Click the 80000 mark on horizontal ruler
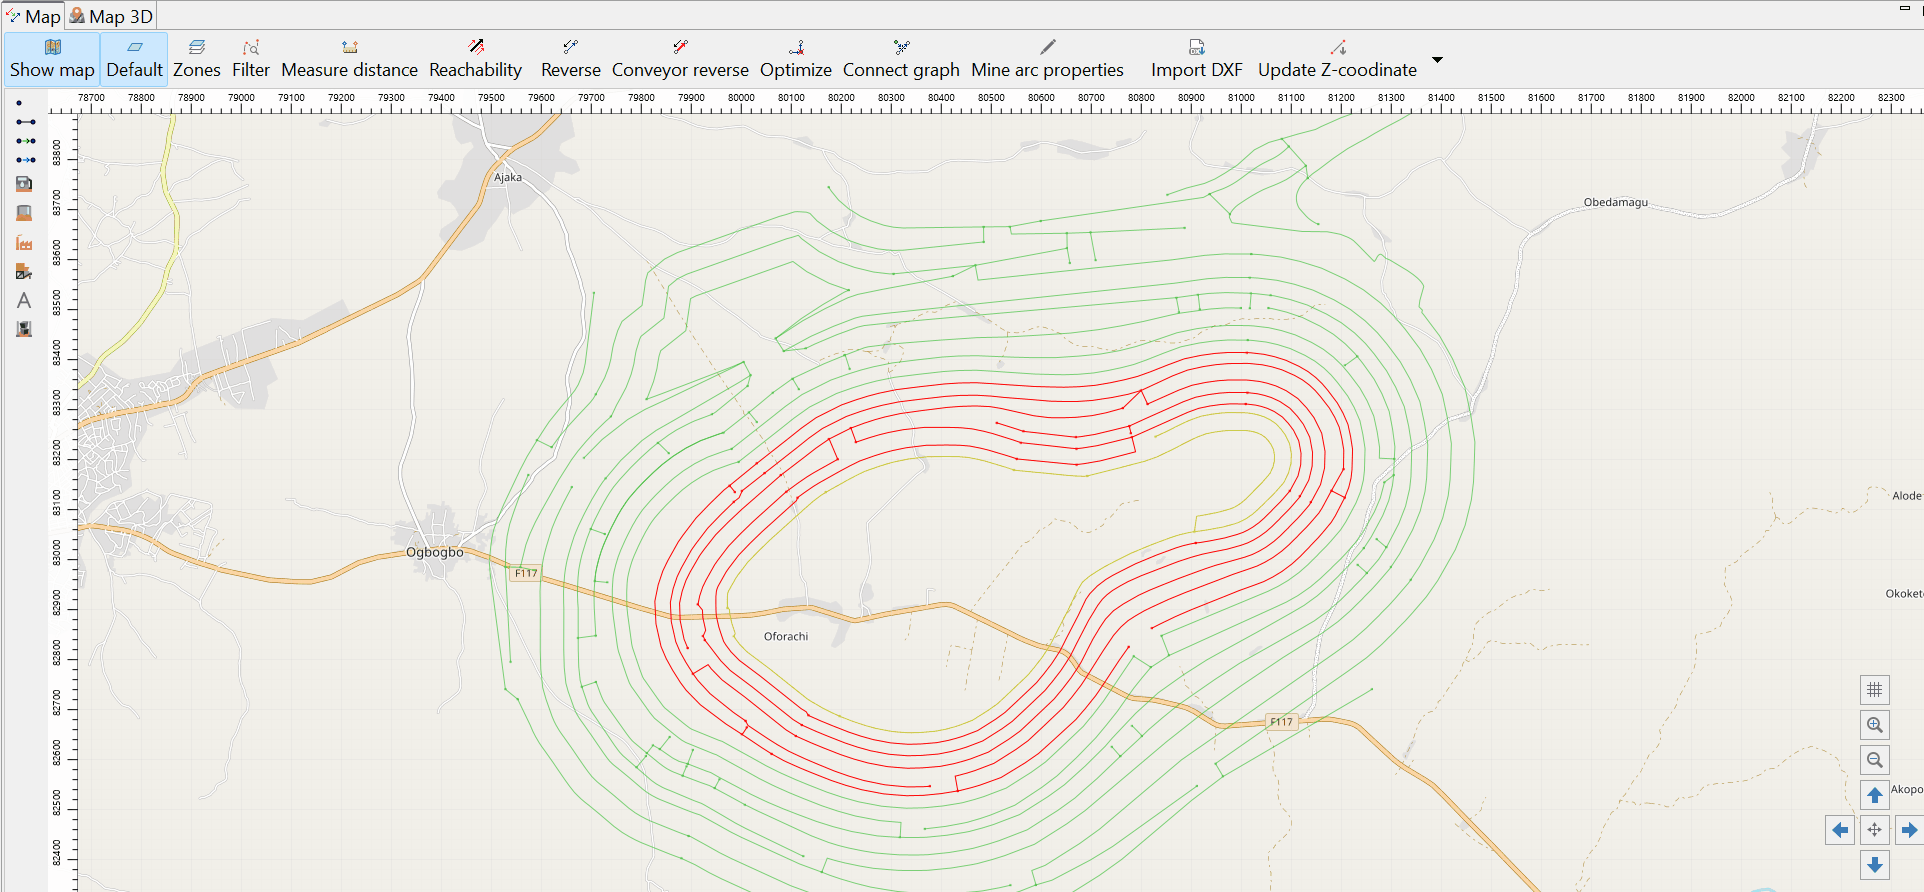The image size is (1924, 892). [x=741, y=98]
